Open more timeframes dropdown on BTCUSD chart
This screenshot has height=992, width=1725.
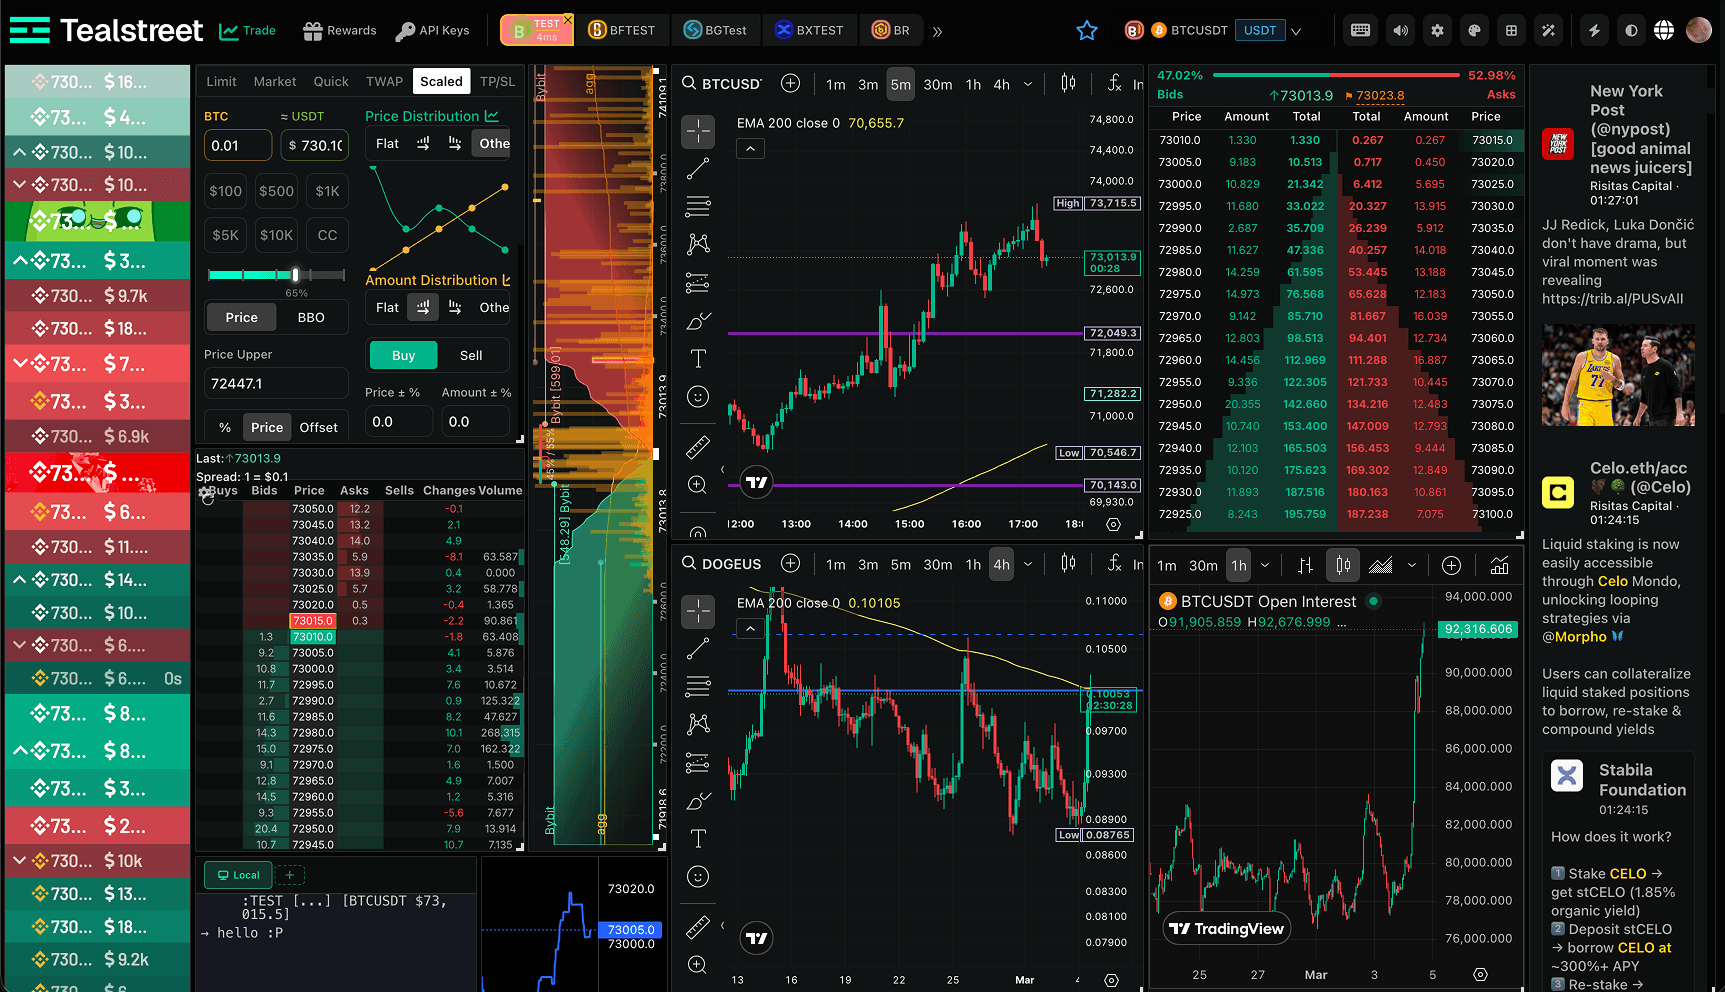tap(1028, 84)
